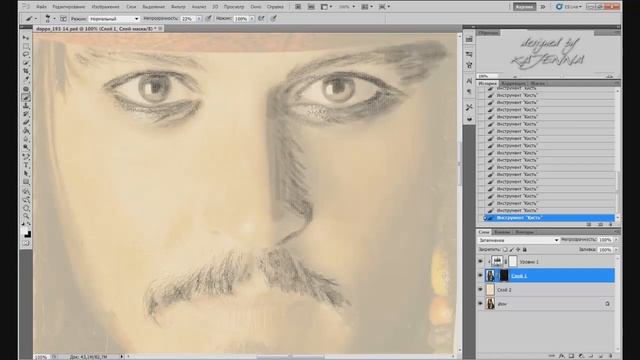Open the brush Режим blend mode dropdown
Screen dimensions: 640x360
pos(114,19)
